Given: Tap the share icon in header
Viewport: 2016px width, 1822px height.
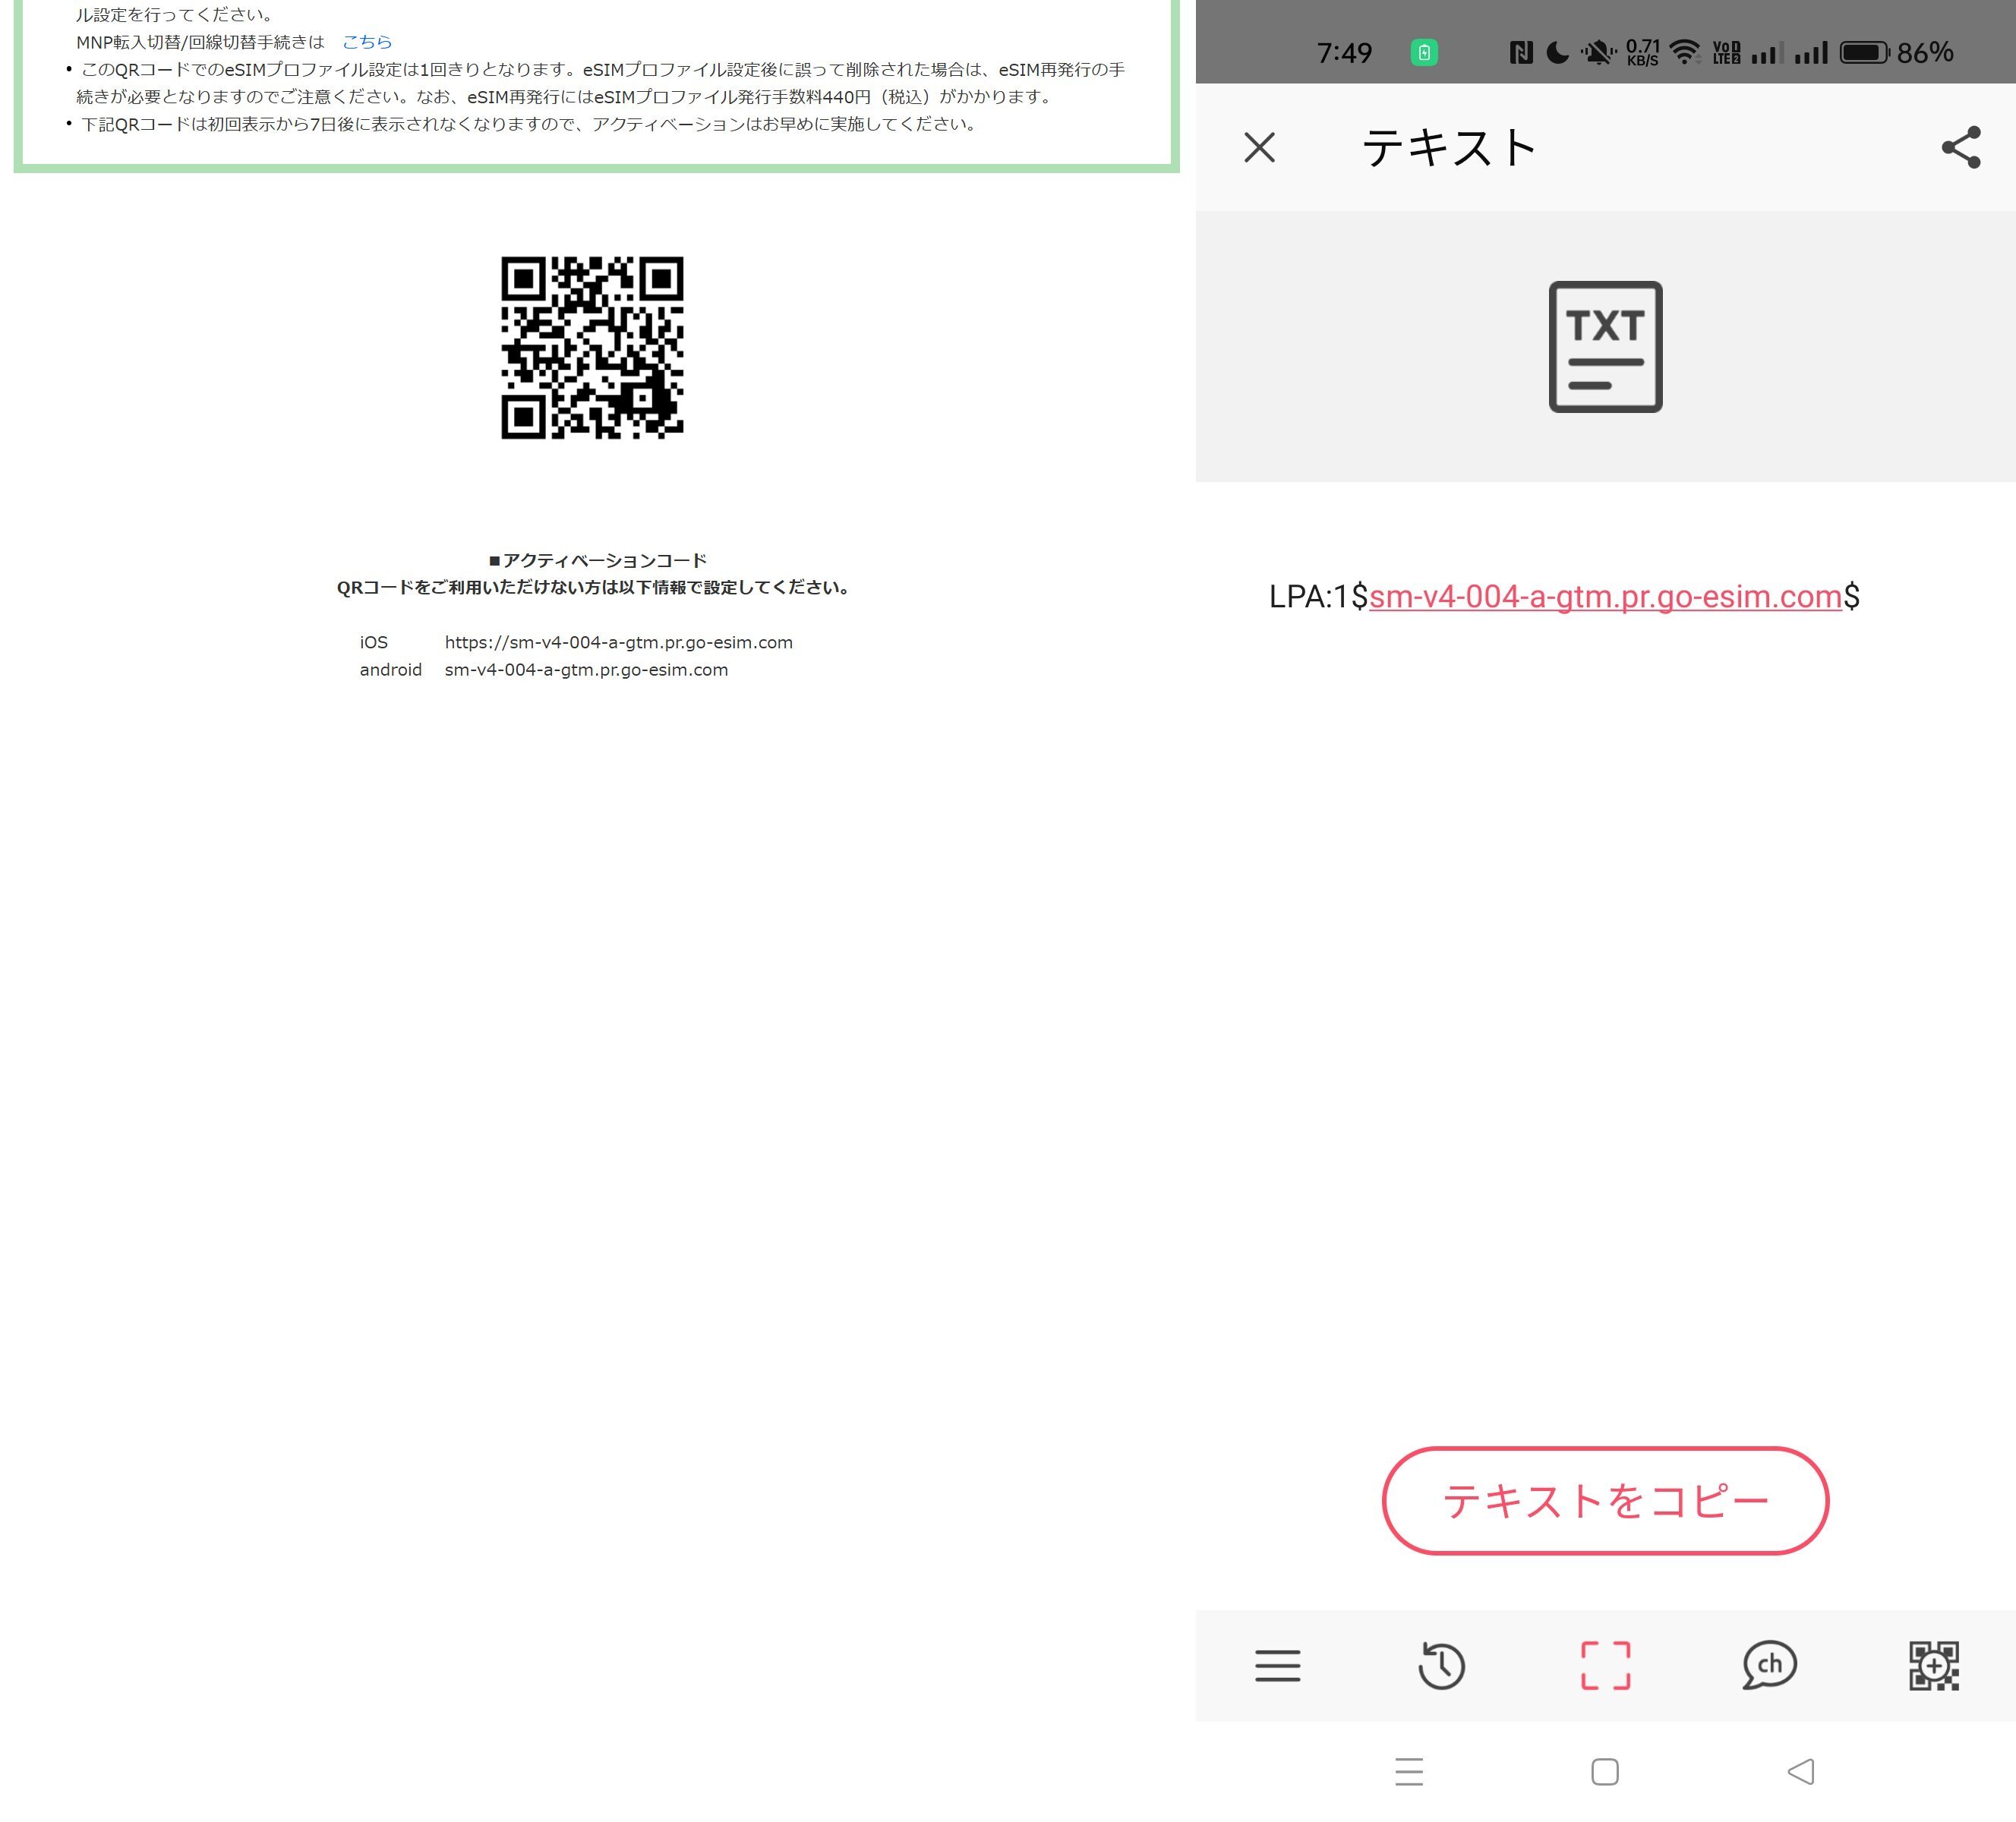Looking at the screenshot, I should tap(1960, 147).
